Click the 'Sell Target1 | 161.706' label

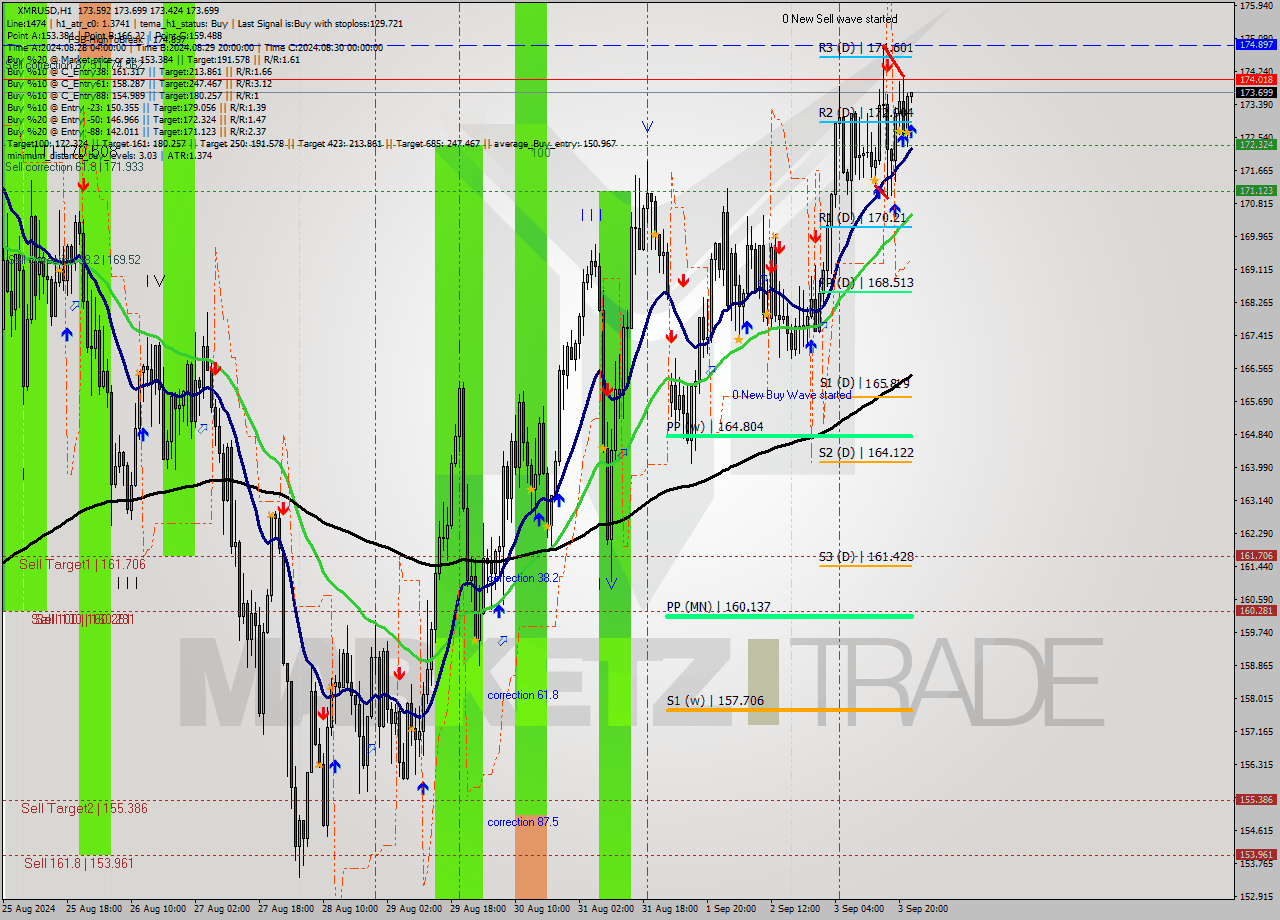[x=82, y=564]
